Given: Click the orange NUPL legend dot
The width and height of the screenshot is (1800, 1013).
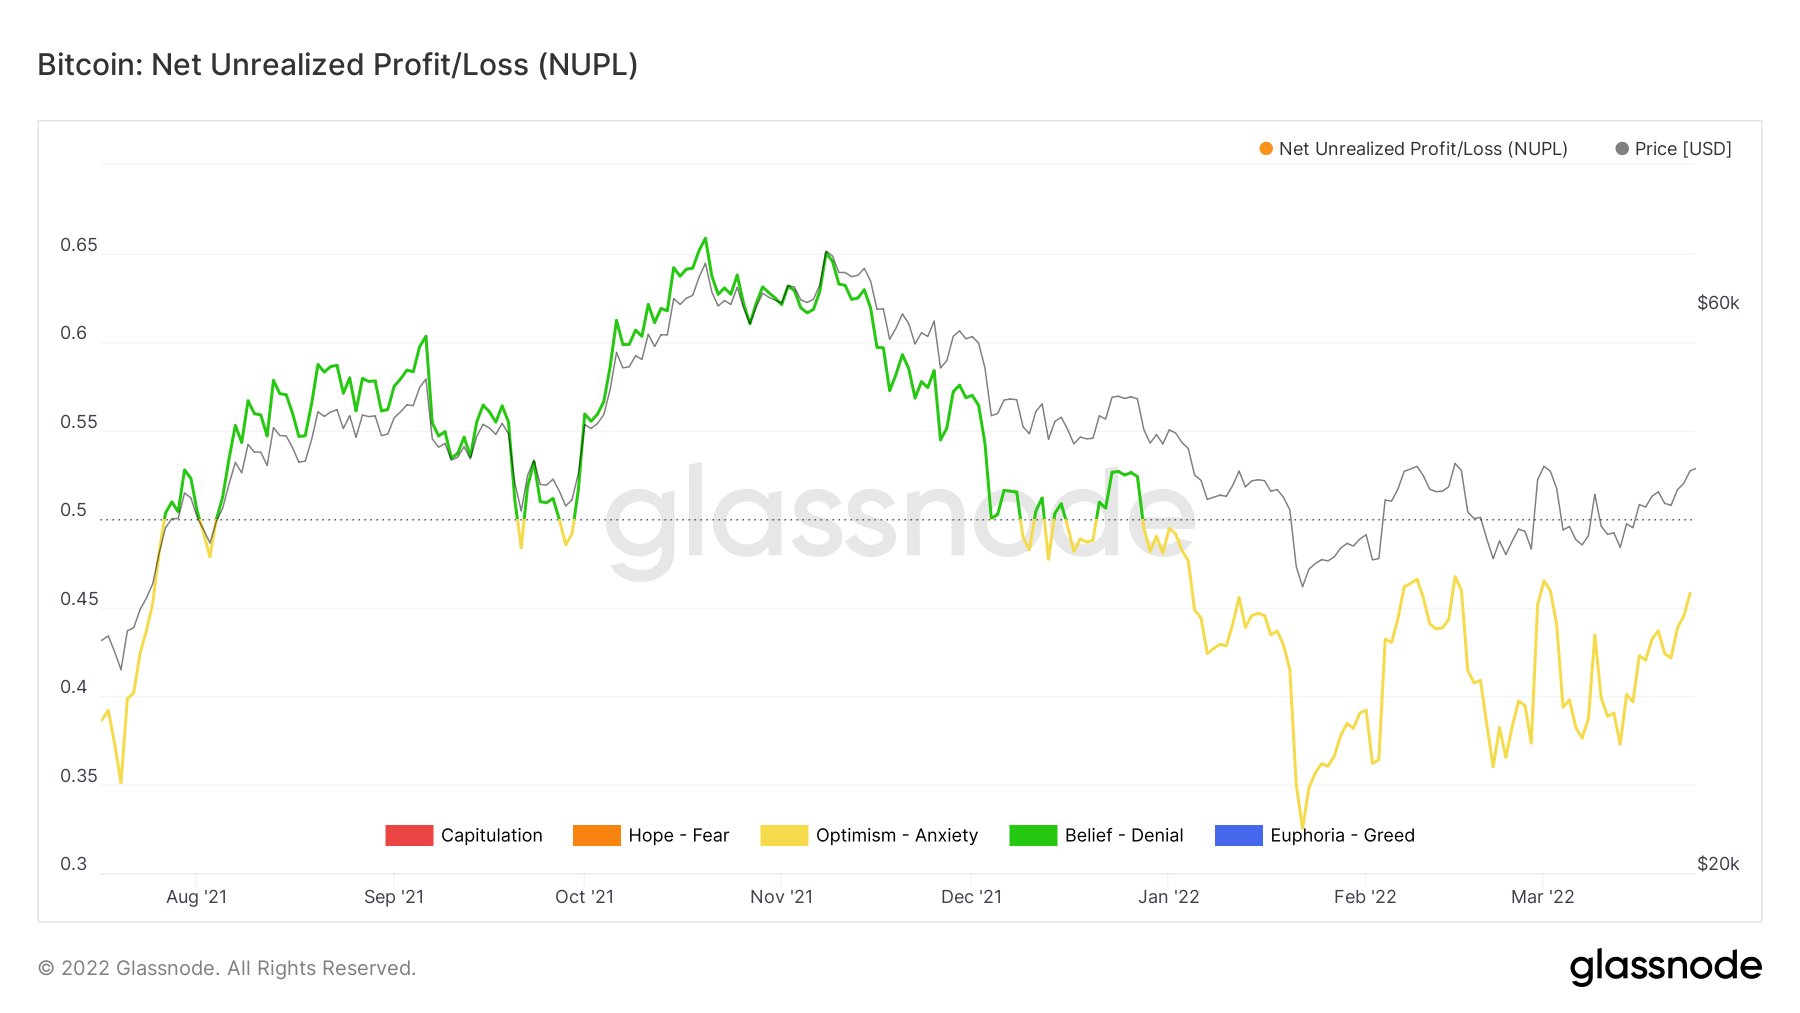Looking at the screenshot, I should (1266, 149).
